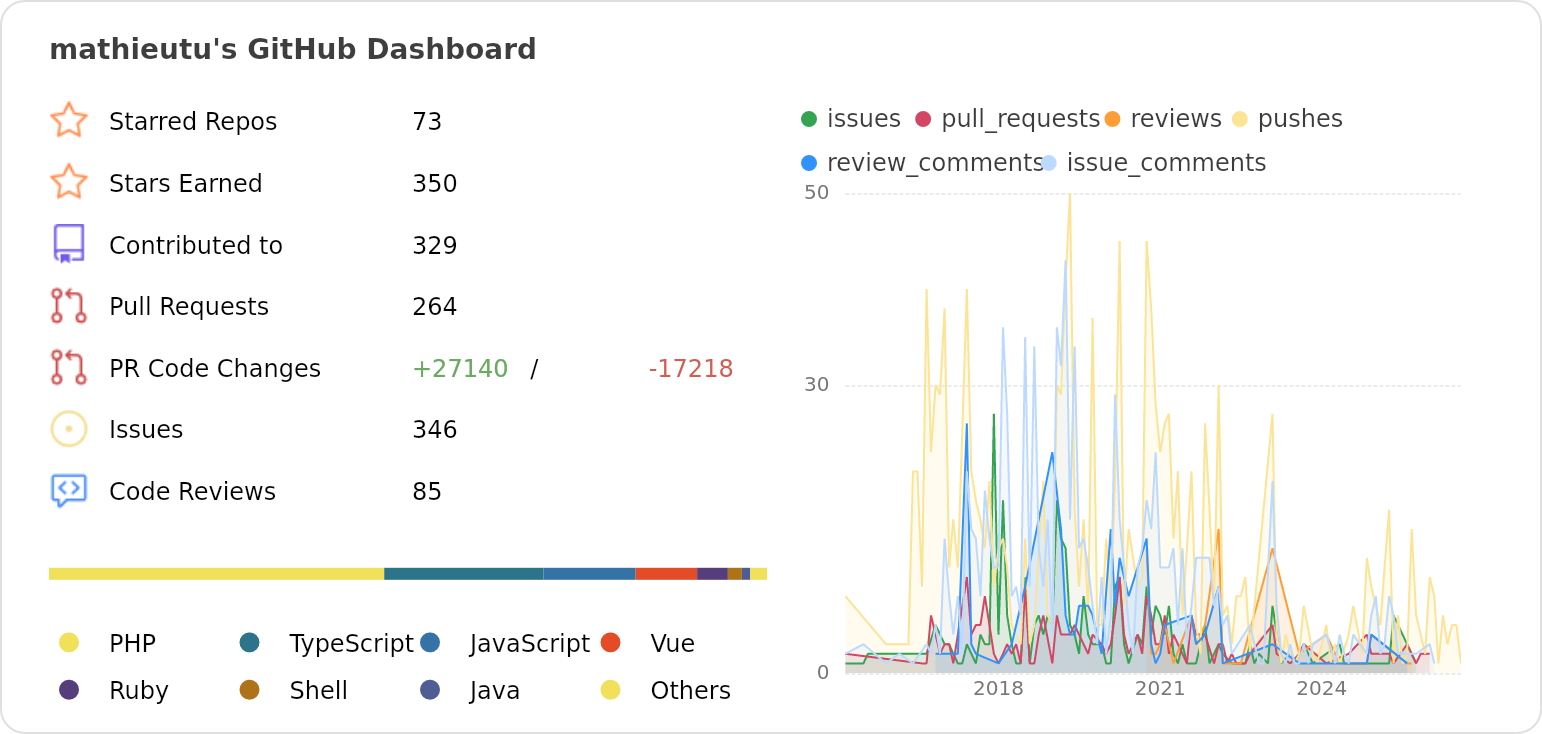Screen dimensions: 1542x734
Task: Click the Pull Requests row icon
Action: [x=68, y=306]
